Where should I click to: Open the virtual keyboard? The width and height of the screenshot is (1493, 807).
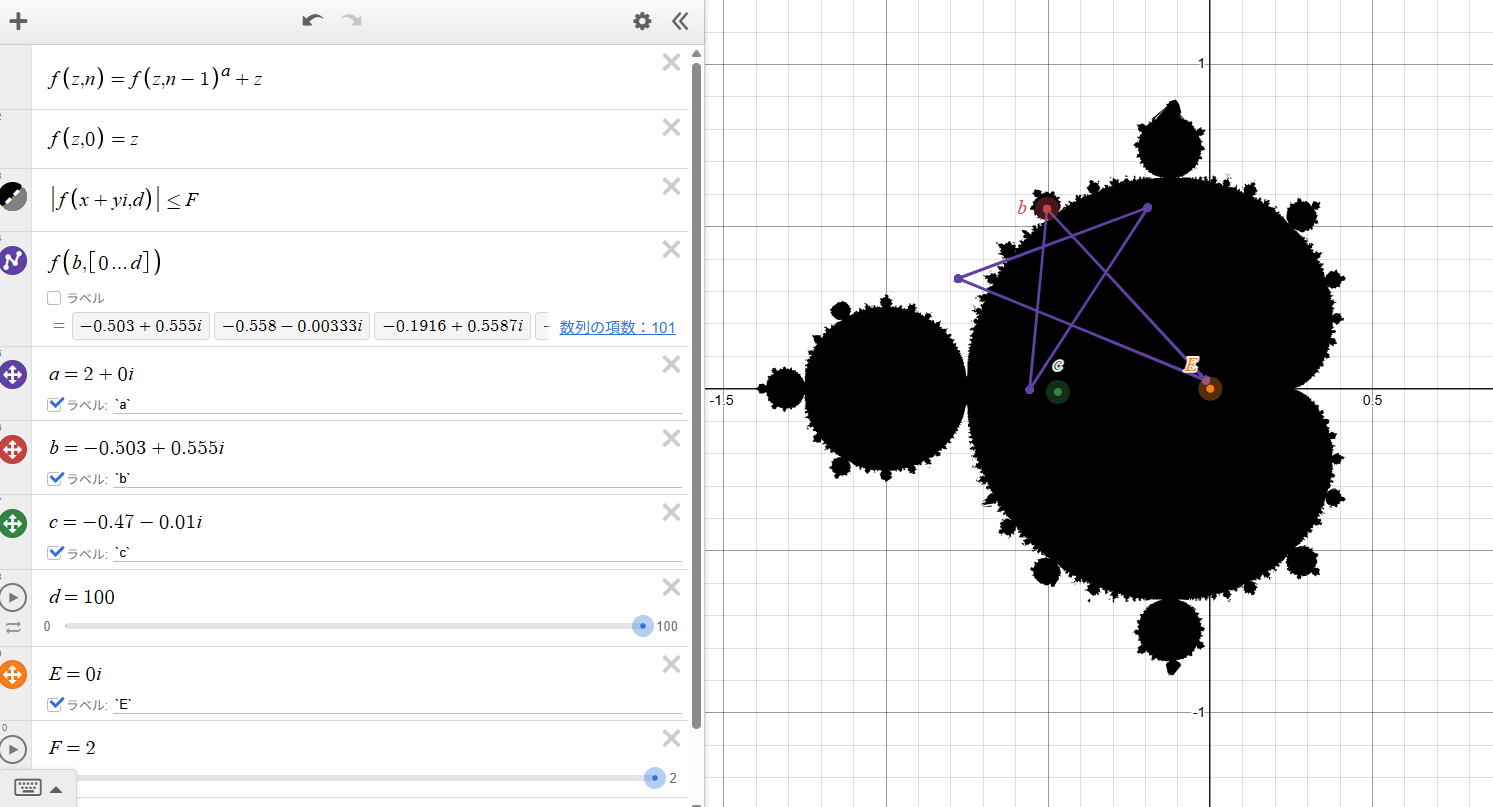27,787
